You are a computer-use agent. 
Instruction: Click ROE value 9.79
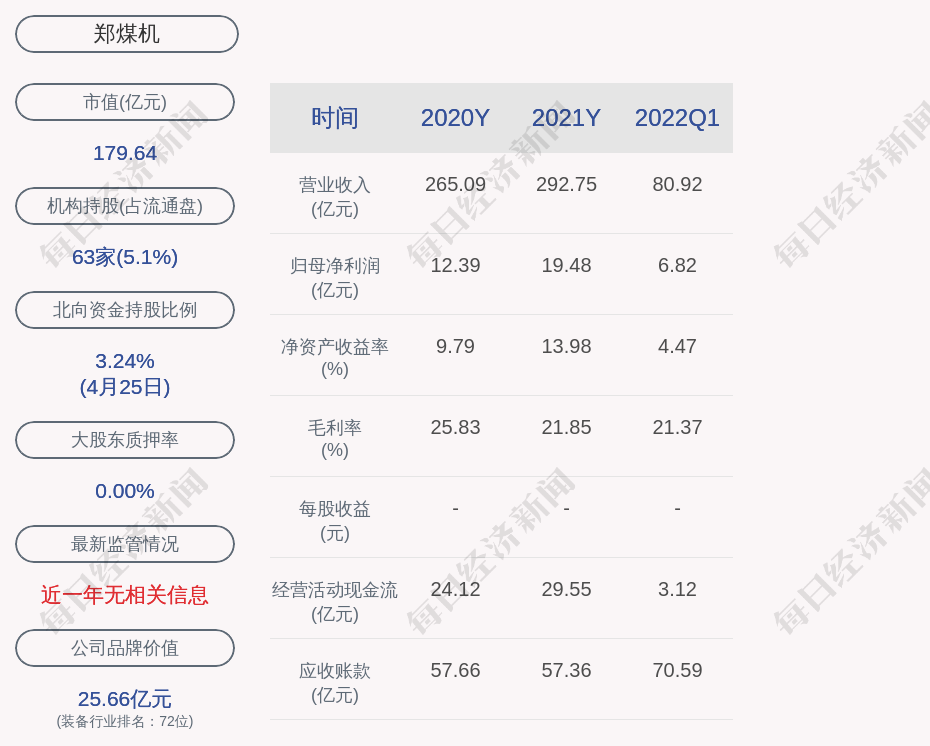click(x=456, y=346)
